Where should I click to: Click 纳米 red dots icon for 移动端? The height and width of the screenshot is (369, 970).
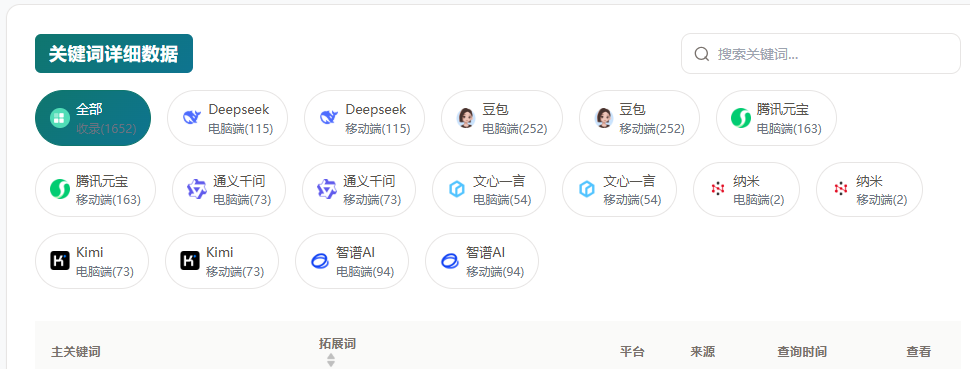[x=841, y=189]
